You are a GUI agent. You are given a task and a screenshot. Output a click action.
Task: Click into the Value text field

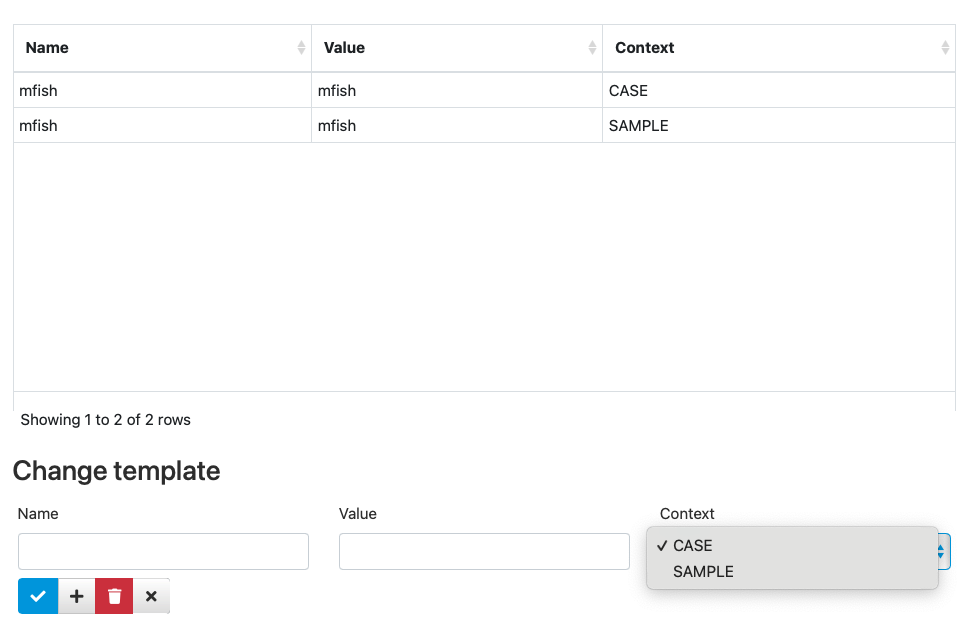pyautogui.click(x=484, y=551)
